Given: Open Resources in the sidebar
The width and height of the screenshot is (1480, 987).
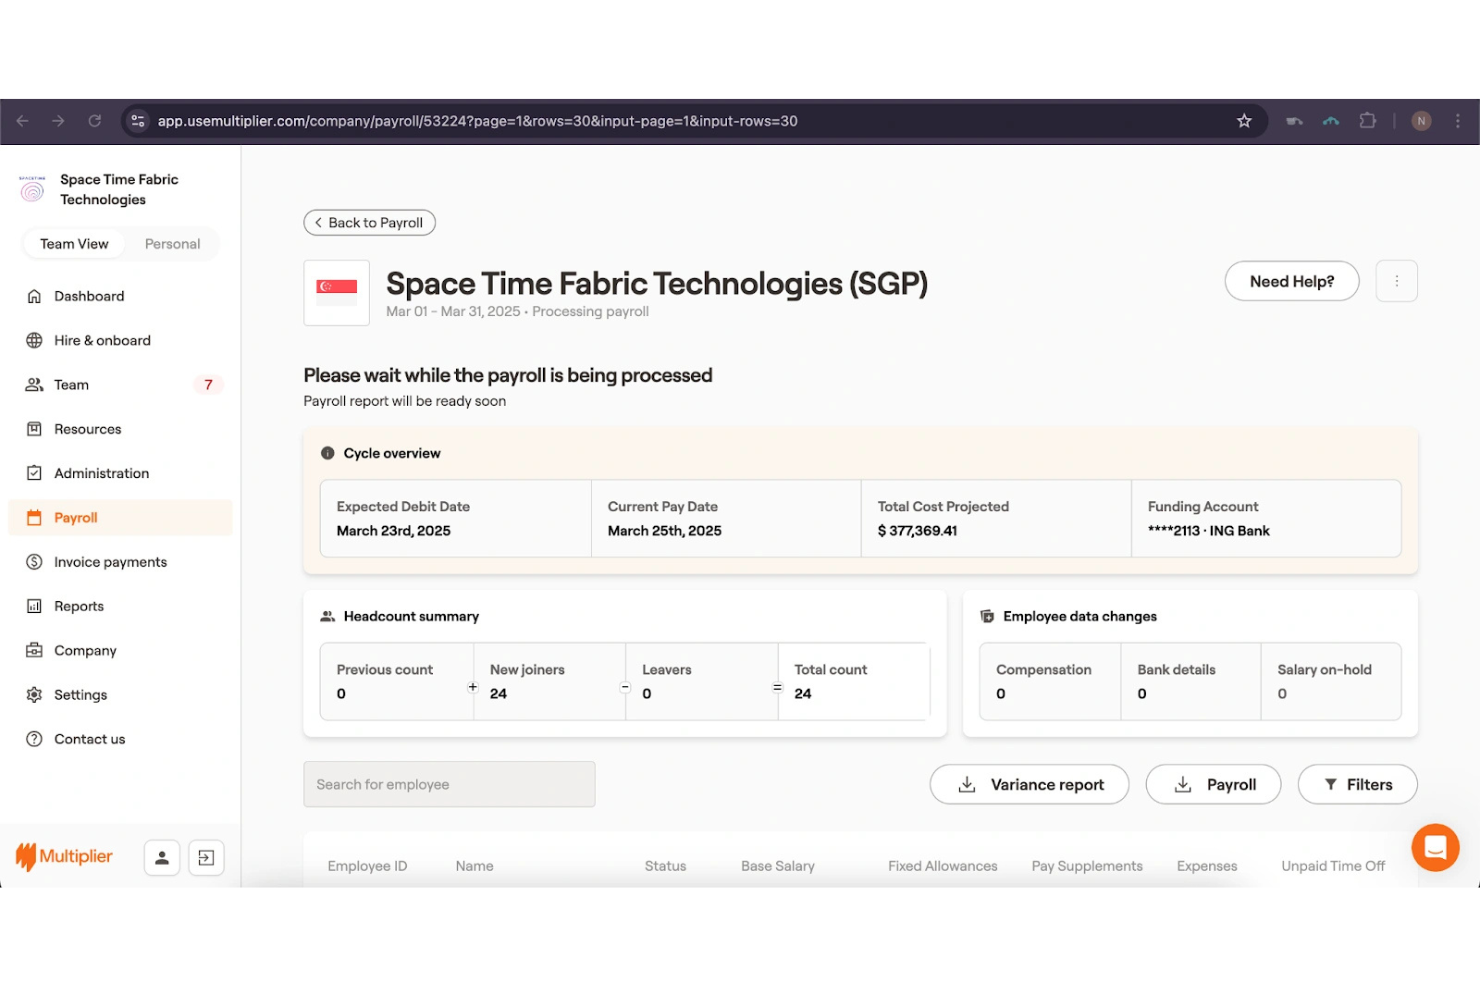Looking at the screenshot, I should (x=120, y=429).
